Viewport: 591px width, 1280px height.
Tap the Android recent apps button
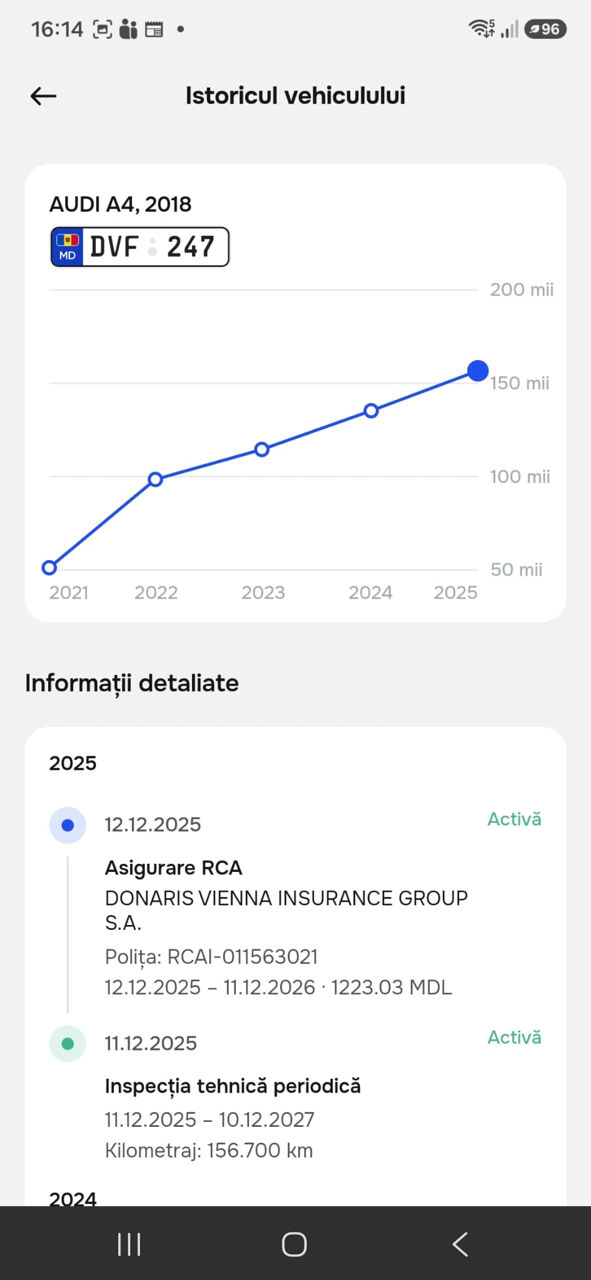(x=129, y=1244)
